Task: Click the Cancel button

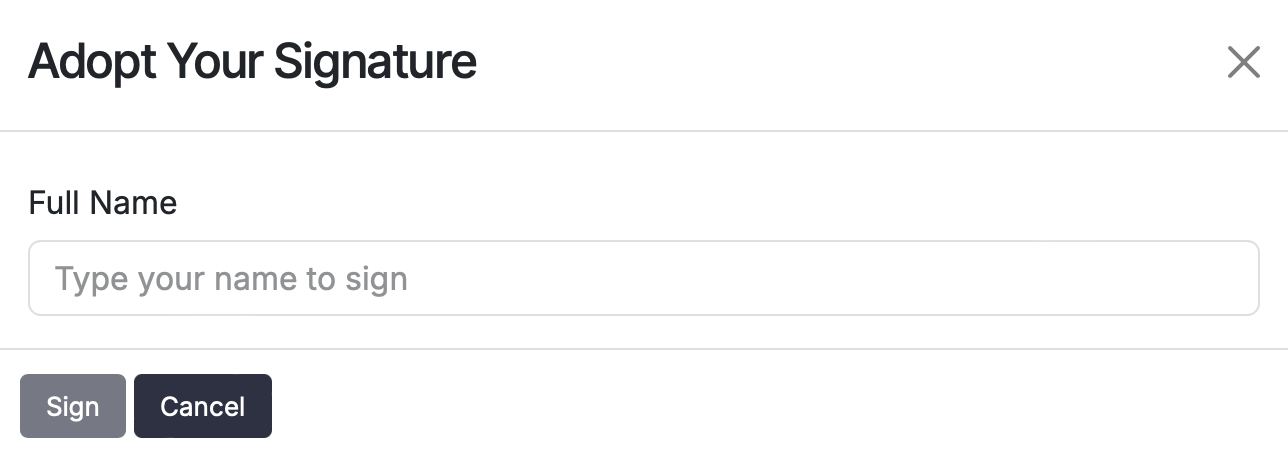Action: click(202, 406)
